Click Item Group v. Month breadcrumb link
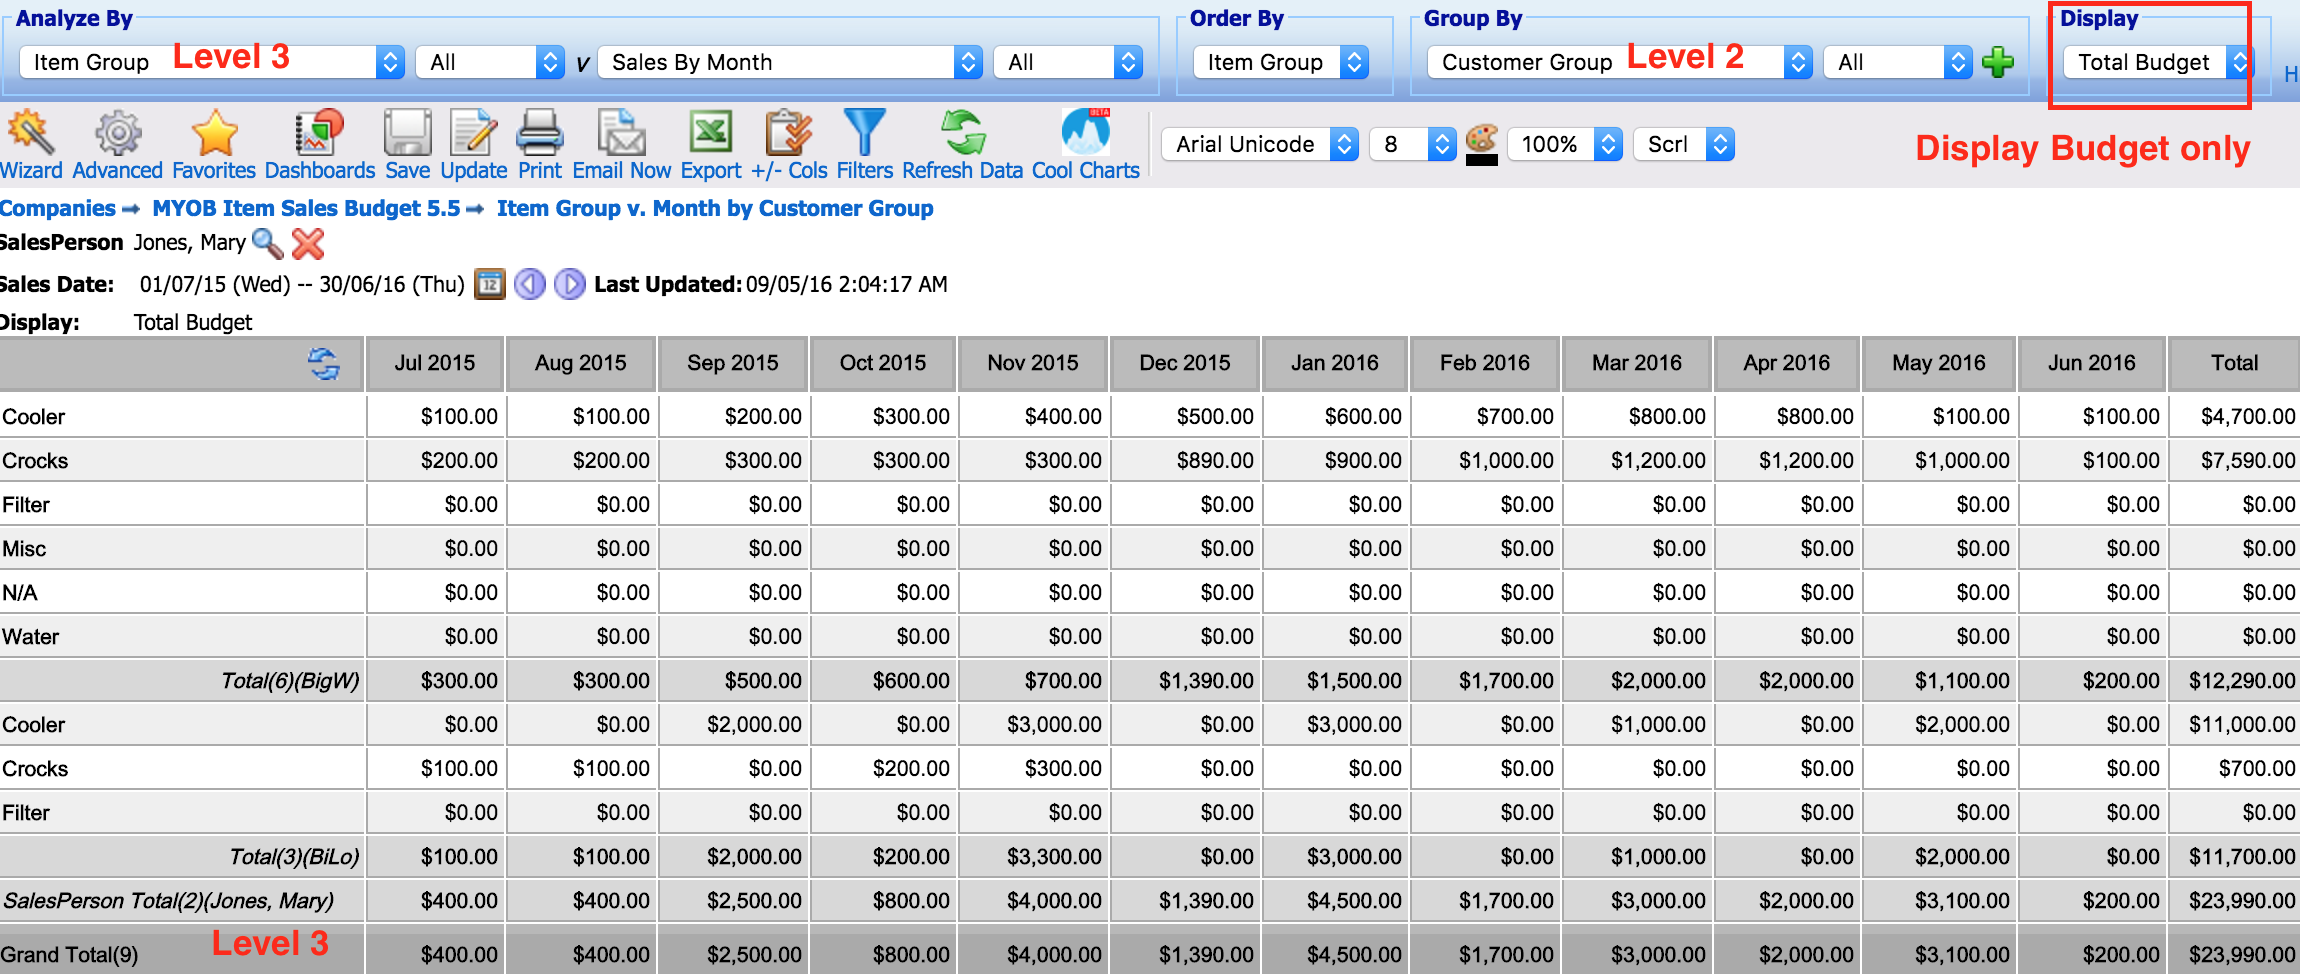Screen dimensions: 2300x980 click(715, 208)
